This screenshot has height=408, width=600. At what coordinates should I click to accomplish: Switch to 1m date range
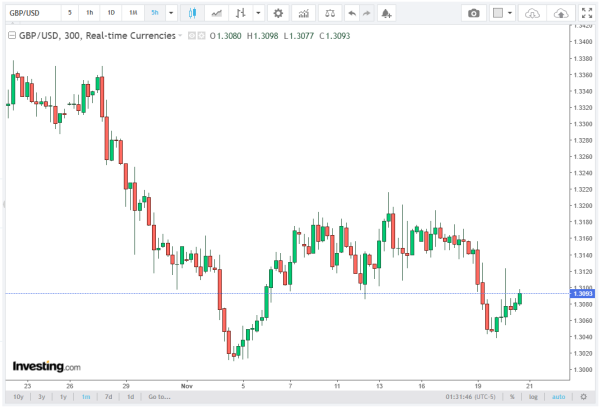(x=85, y=397)
